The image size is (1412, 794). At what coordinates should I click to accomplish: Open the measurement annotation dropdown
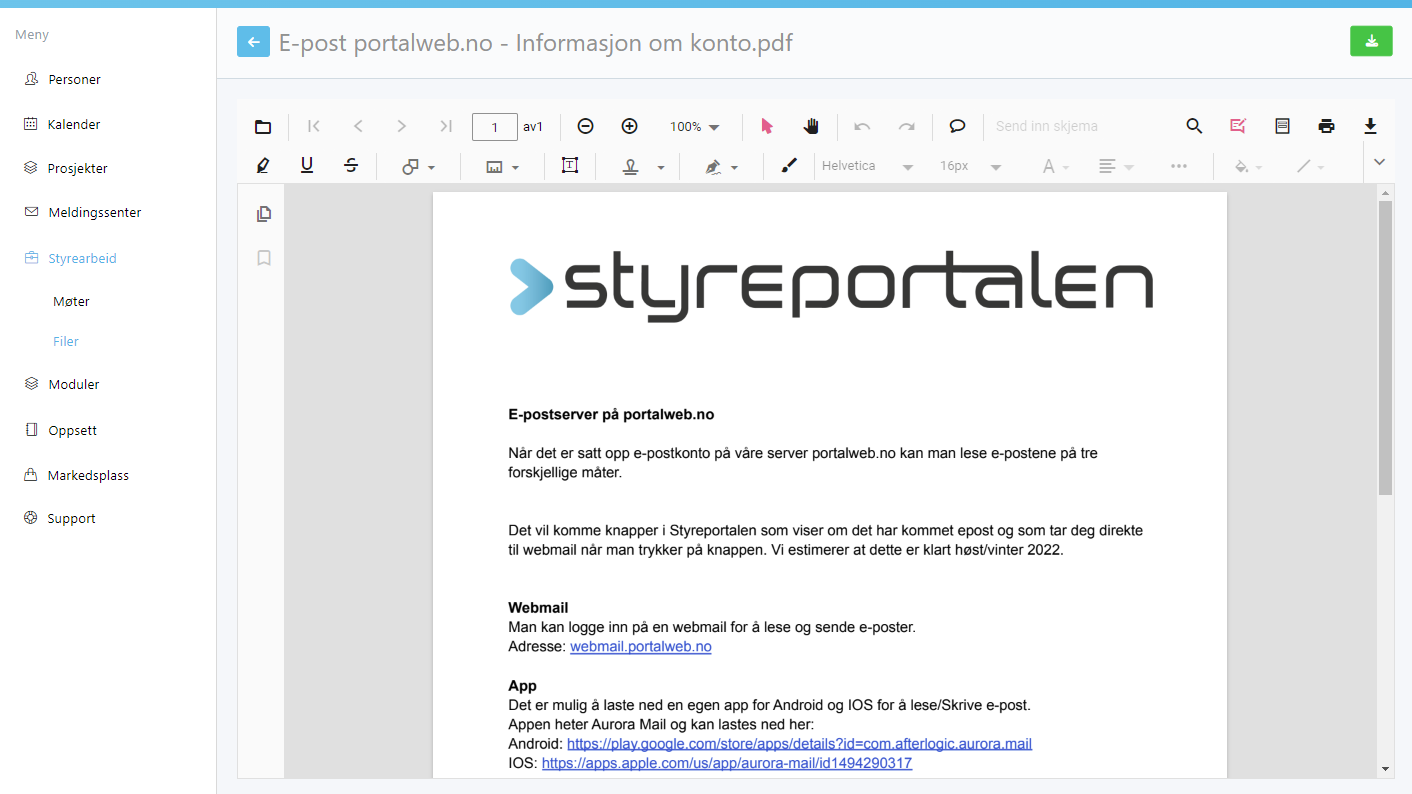[502, 167]
